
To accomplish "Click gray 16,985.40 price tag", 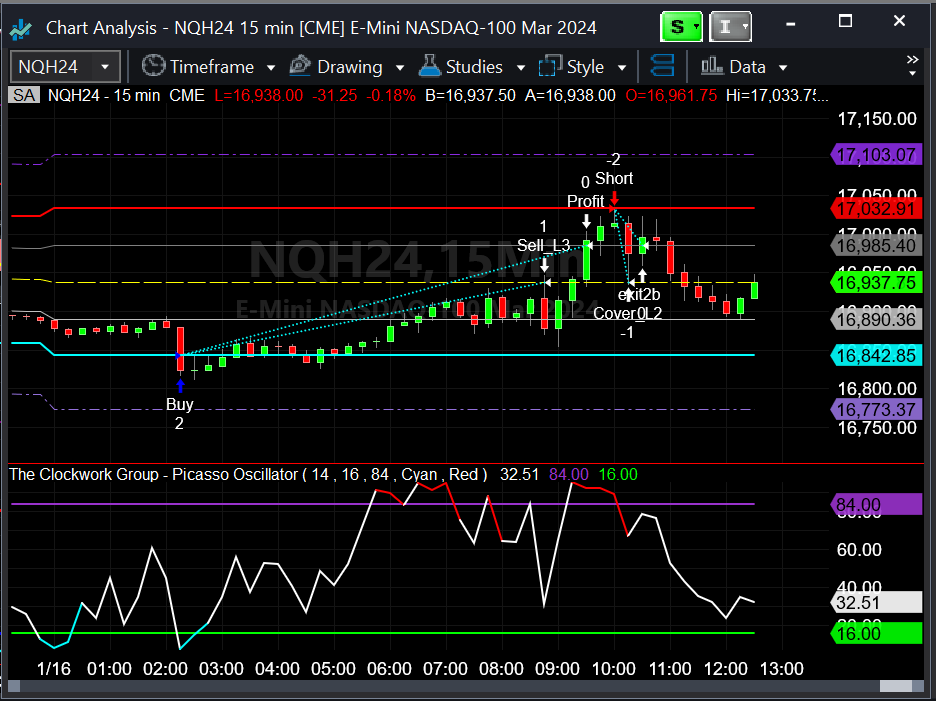I will point(876,245).
